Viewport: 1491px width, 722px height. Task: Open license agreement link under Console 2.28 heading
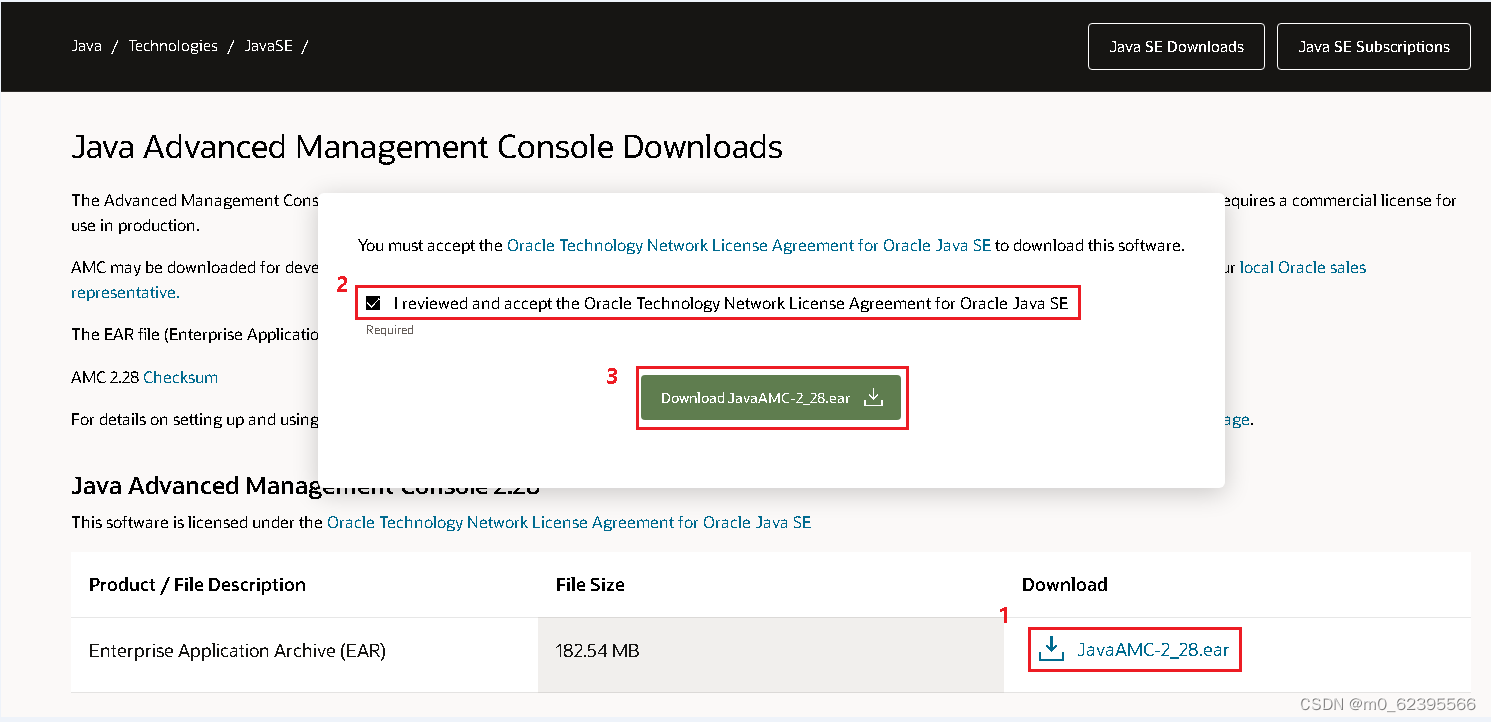pyautogui.click(x=569, y=522)
